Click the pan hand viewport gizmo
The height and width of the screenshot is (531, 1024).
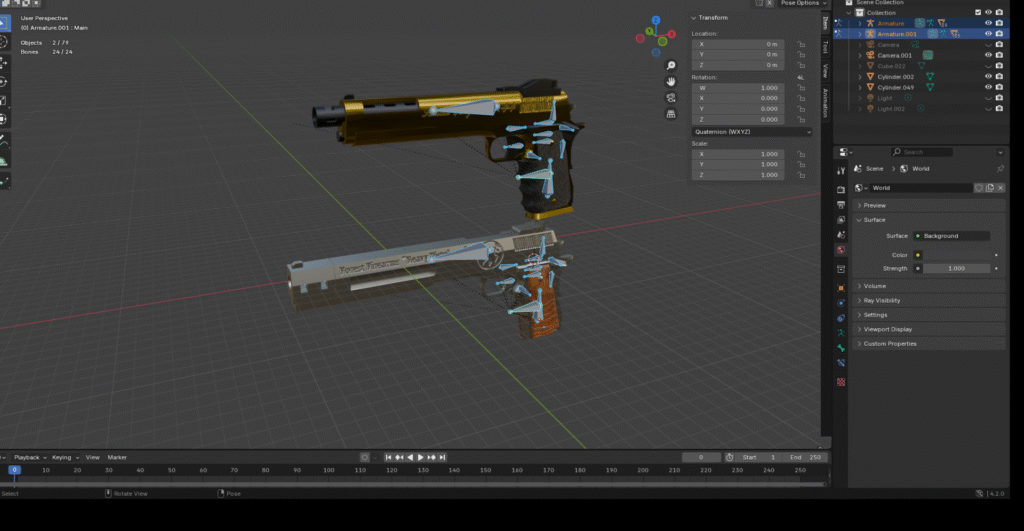(669, 80)
